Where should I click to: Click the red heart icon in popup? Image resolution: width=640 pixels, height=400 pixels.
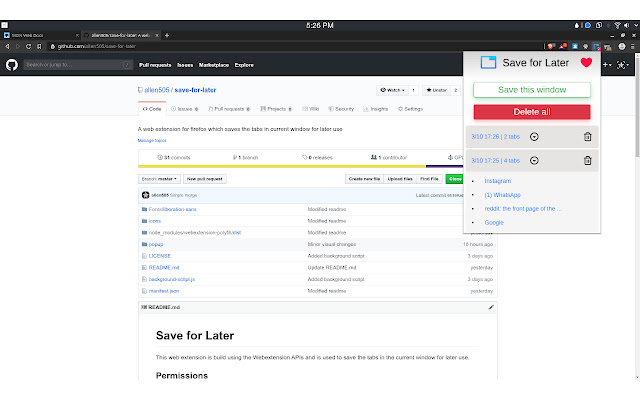pyautogui.click(x=587, y=63)
